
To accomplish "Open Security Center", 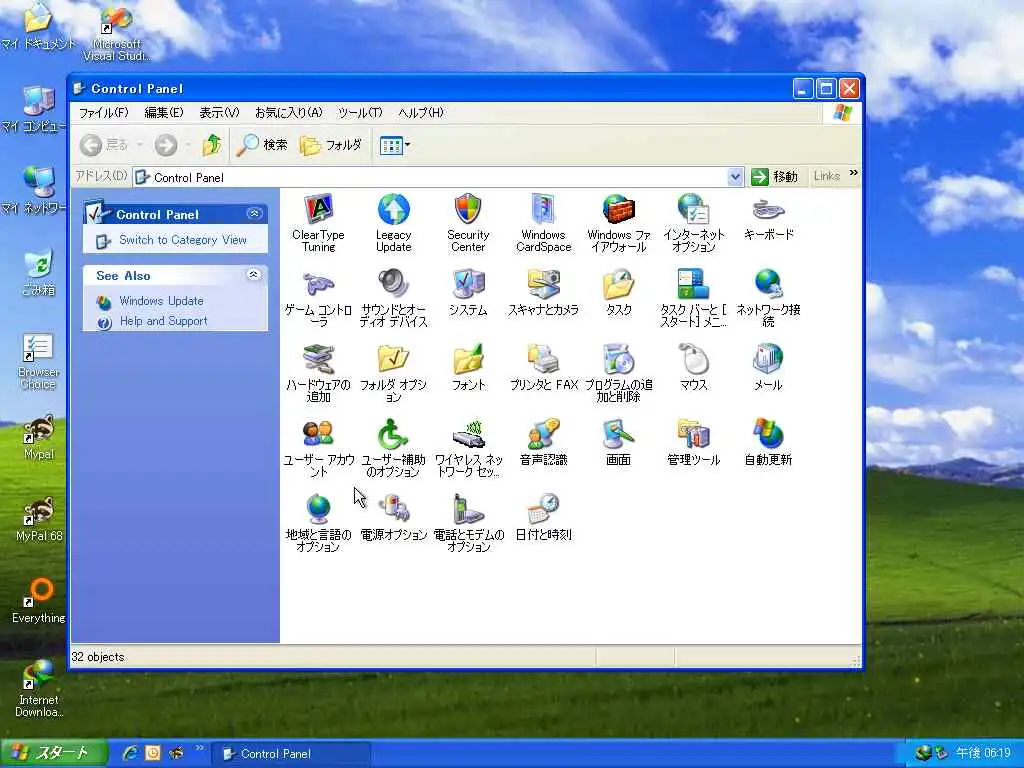I will 468,223.
